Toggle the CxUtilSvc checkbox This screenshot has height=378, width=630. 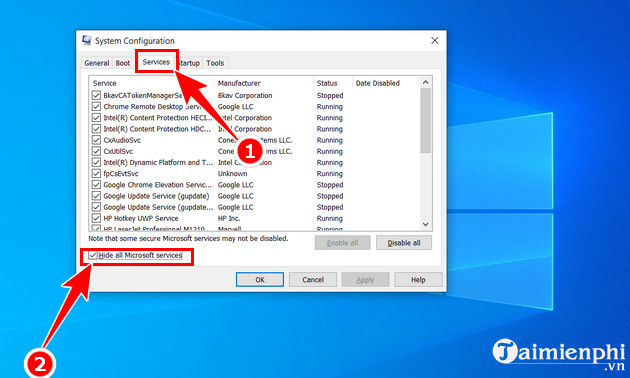(96, 151)
